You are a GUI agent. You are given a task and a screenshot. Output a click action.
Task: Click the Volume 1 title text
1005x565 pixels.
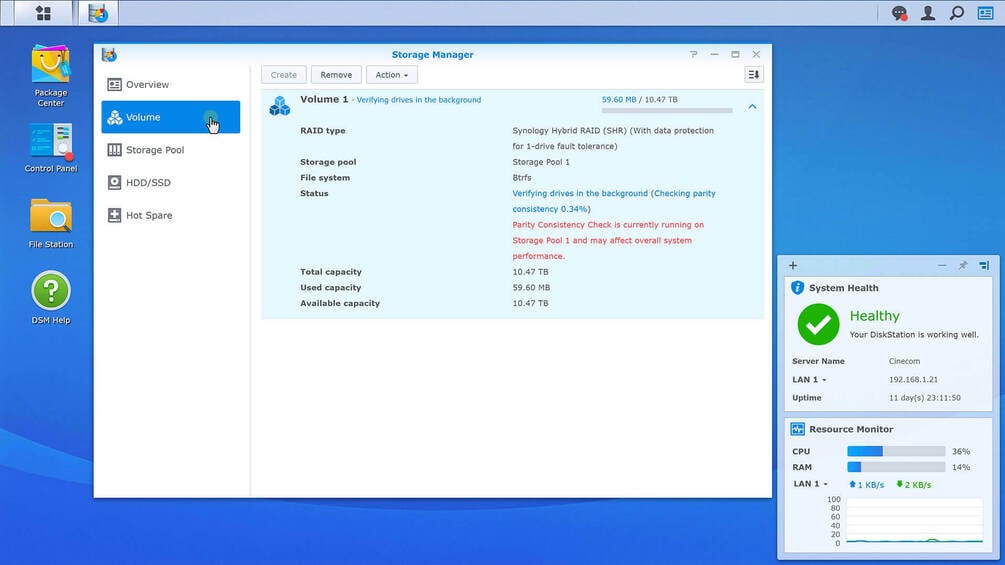[x=324, y=99]
